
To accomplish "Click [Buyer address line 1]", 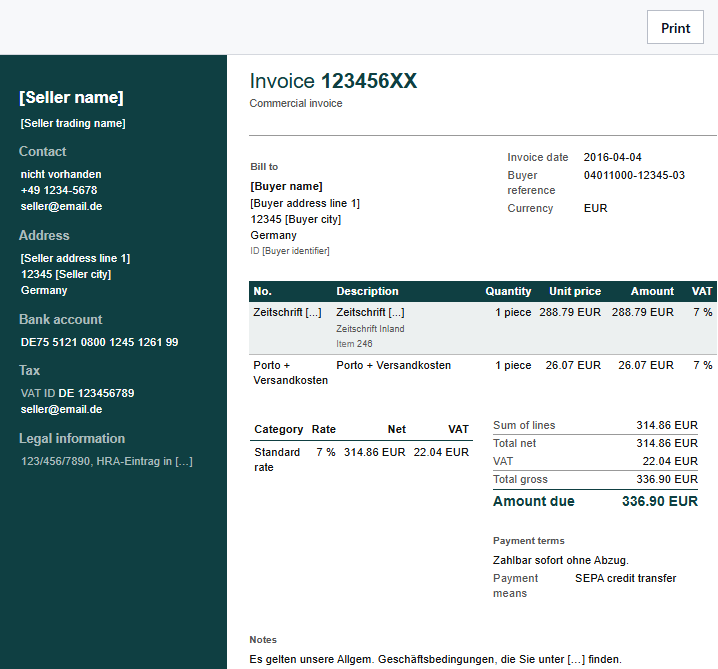I will [x=305, y=203].
